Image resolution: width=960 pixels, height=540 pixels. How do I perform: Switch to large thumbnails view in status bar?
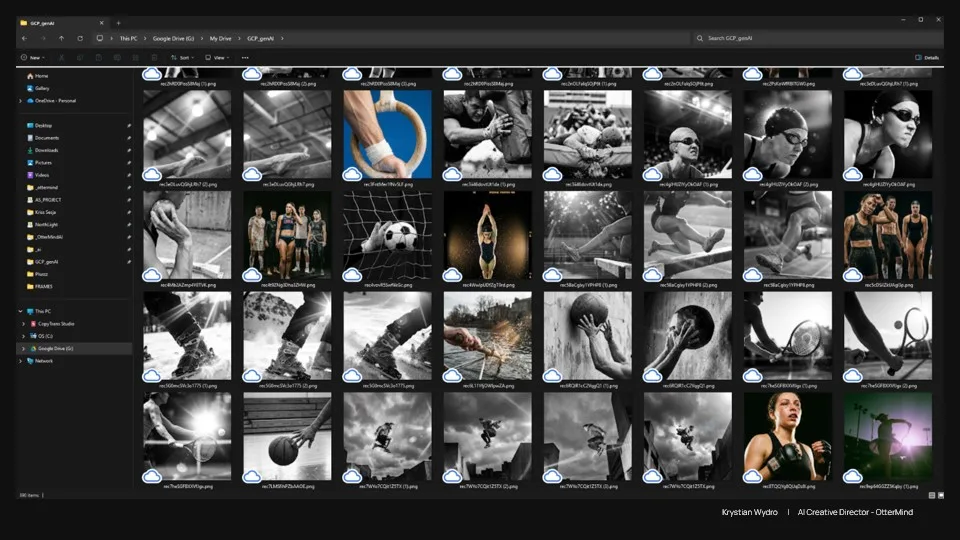tap(941, 495)
